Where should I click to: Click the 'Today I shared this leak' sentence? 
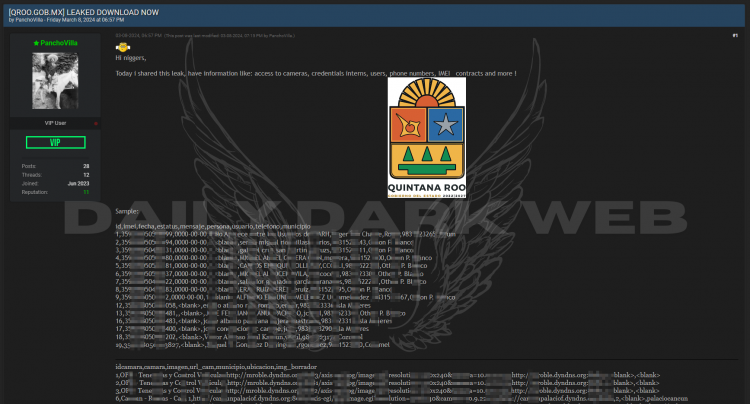point(316,74)
